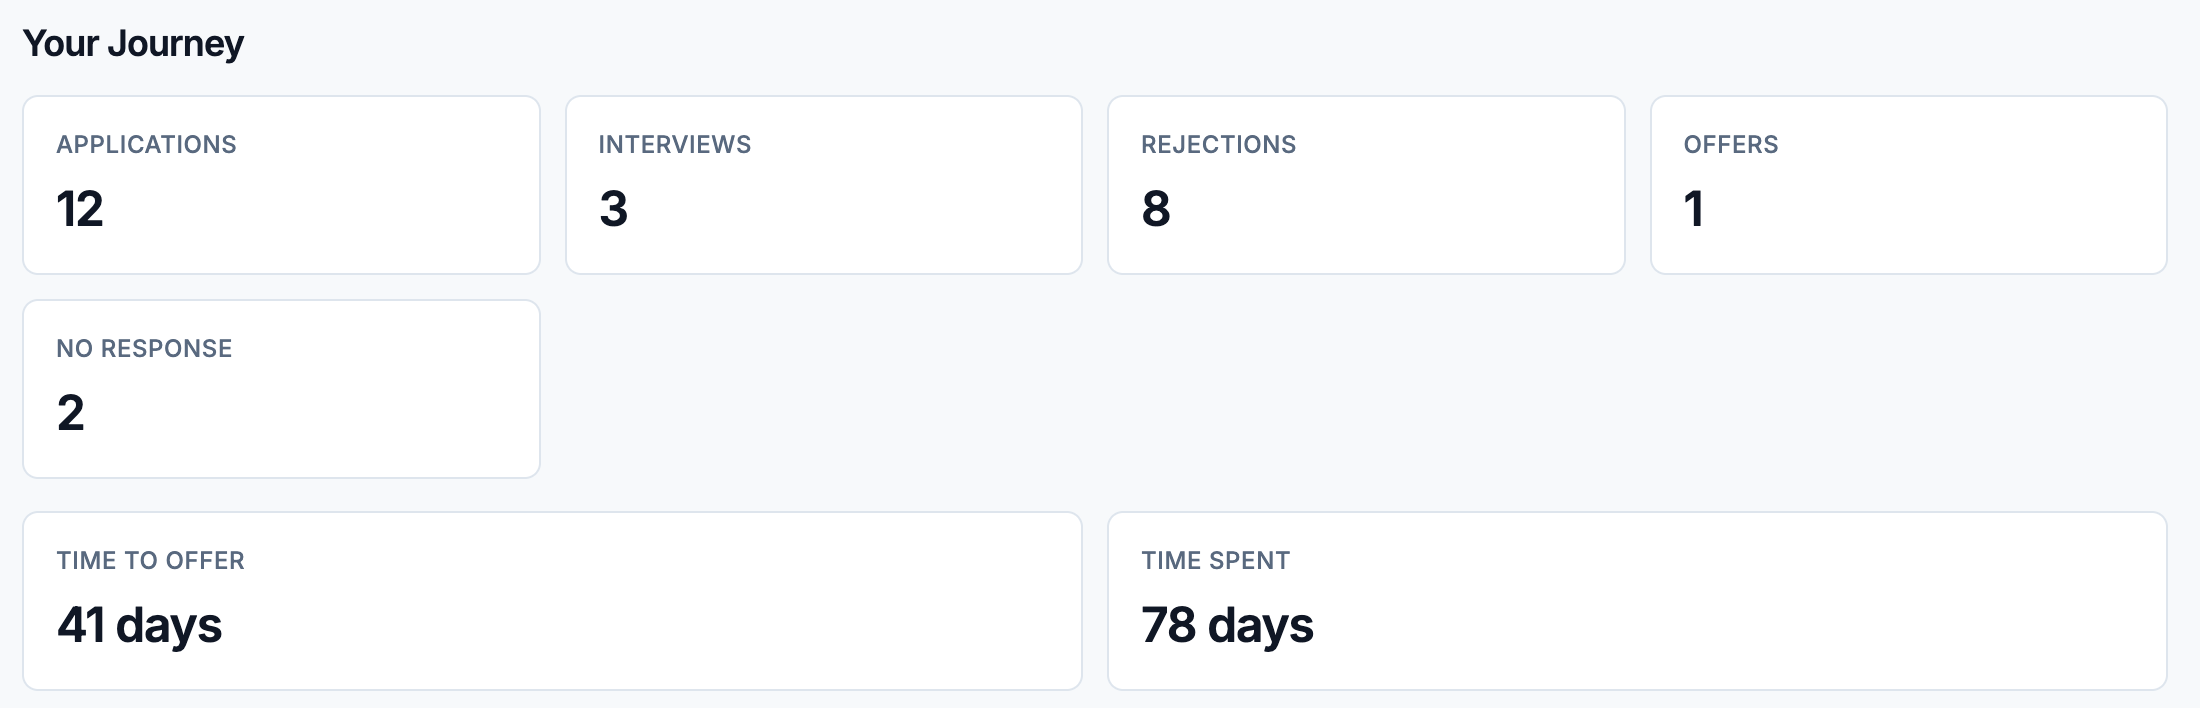
Task: Select the TIME SPENT label
Action: click(1216, 561)
